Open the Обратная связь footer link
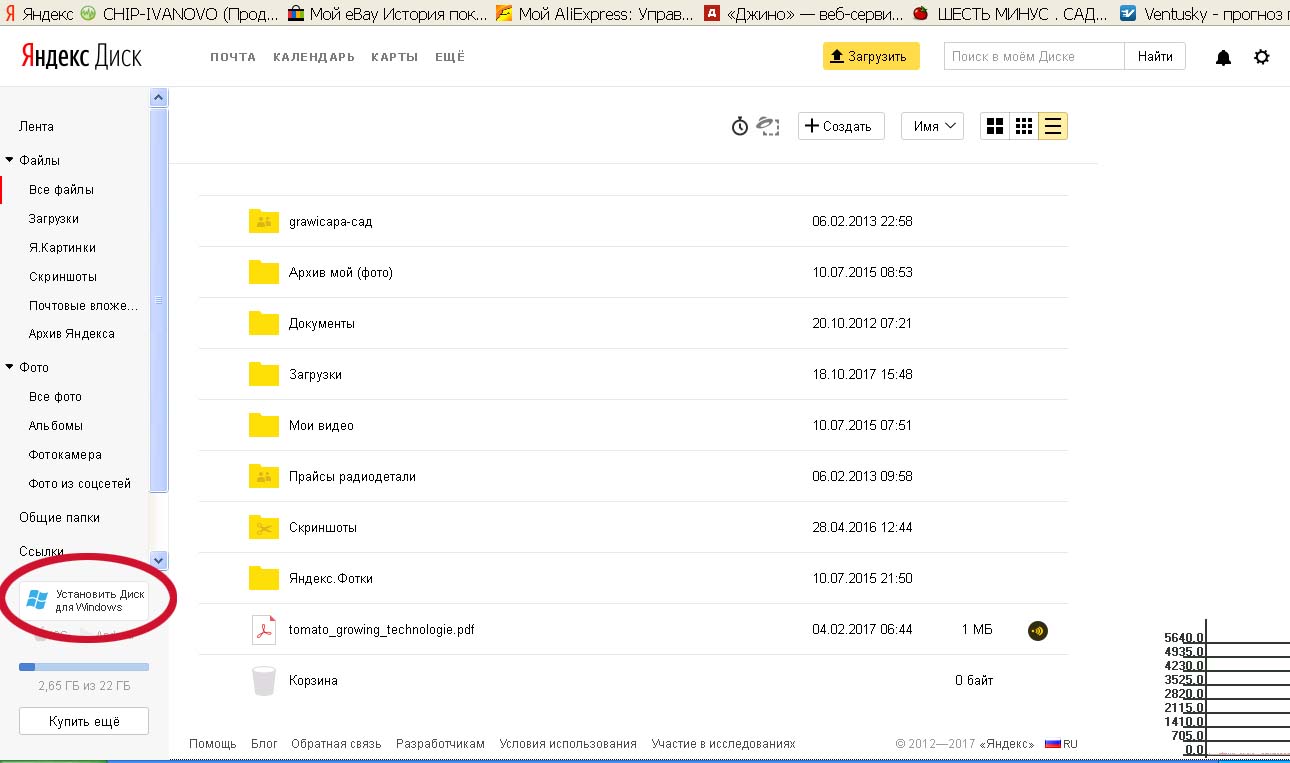The width and height of the screenshot is (1290, 763). point(336,744)
